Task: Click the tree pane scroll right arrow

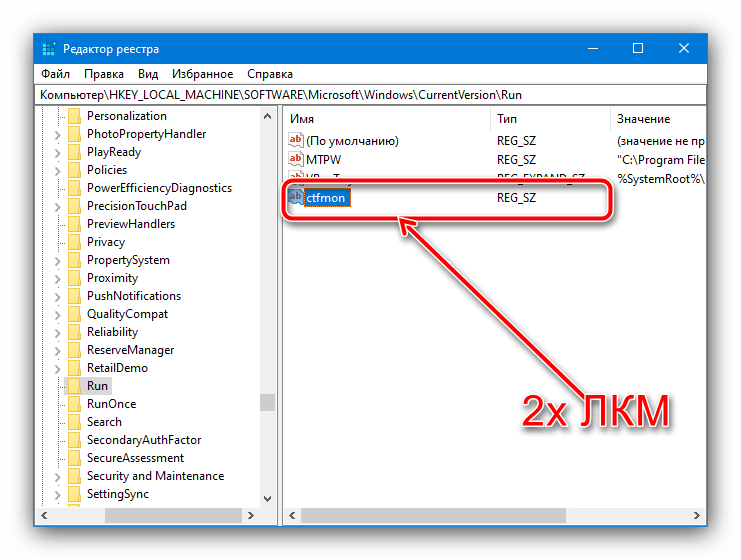Action: click(x=251, y=515)
